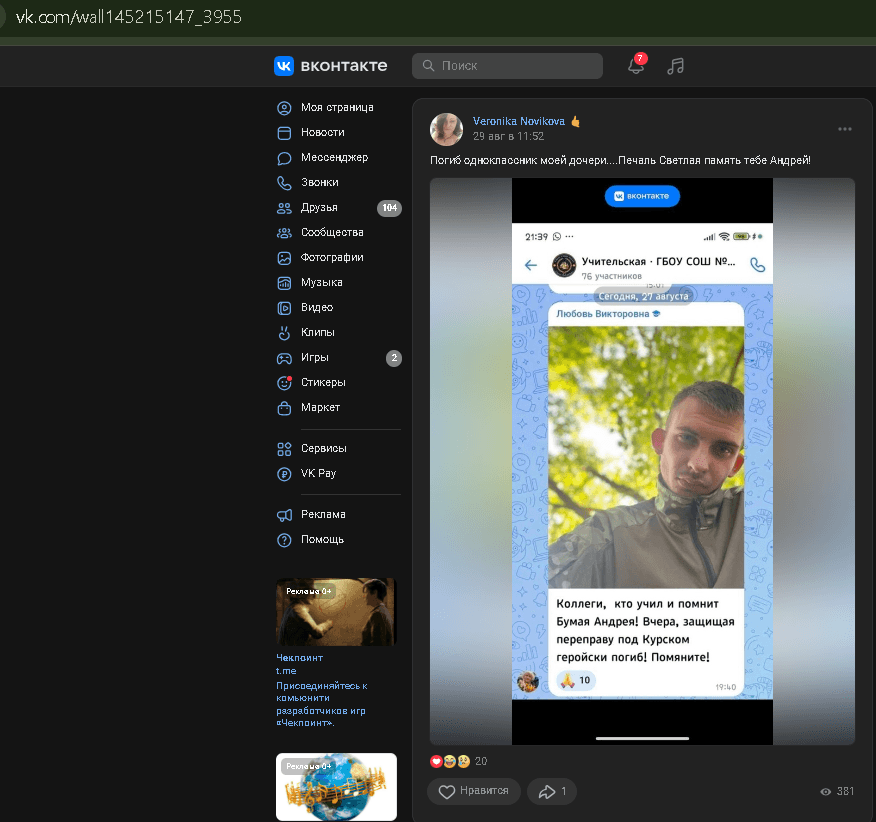Click the Фотографии picture icon

tap(284, 258)
